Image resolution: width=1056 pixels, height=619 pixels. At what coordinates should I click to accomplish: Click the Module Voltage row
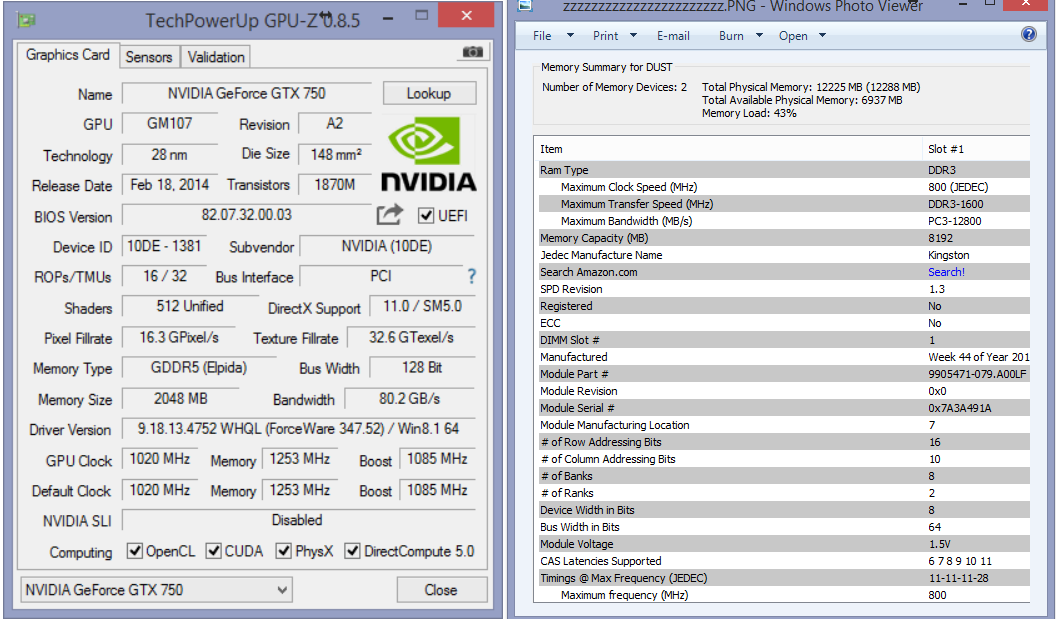click(784, 544)
